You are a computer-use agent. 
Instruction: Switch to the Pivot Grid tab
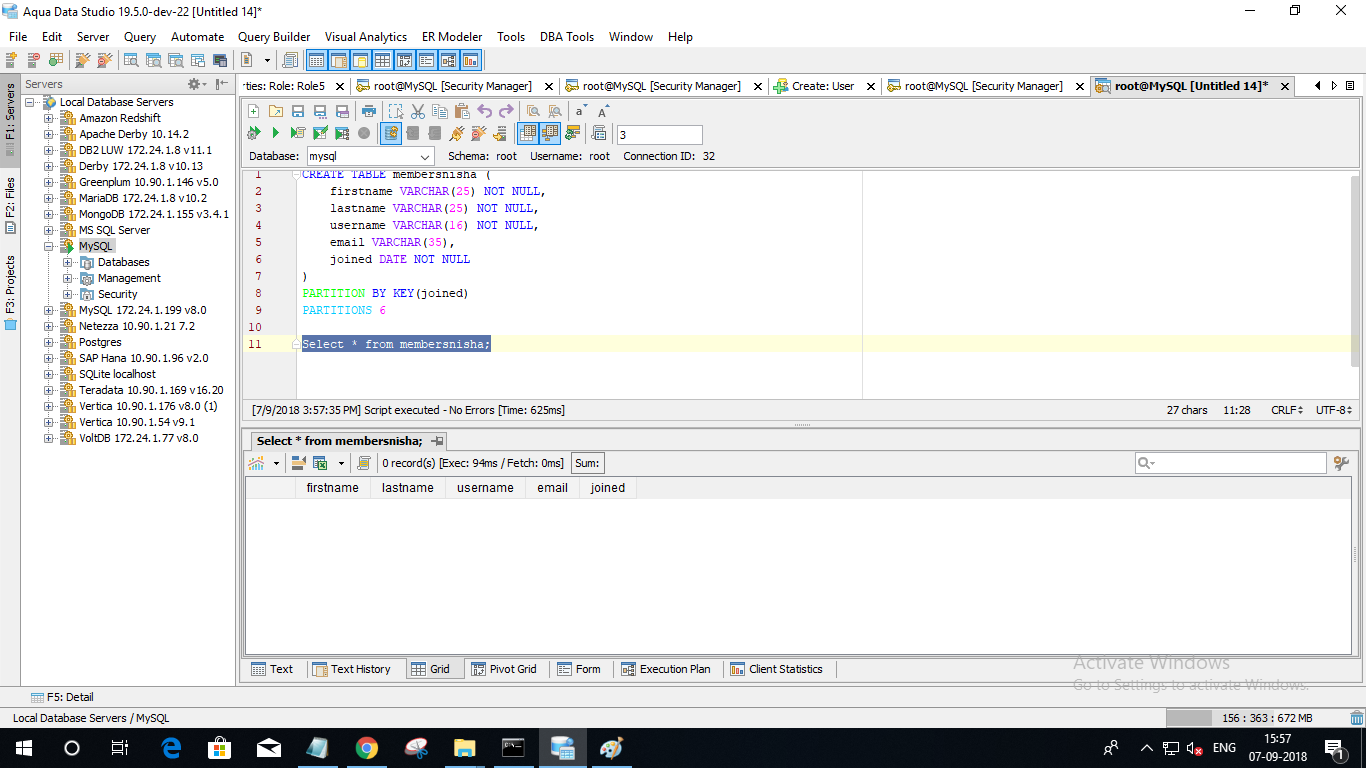(504, 669)
